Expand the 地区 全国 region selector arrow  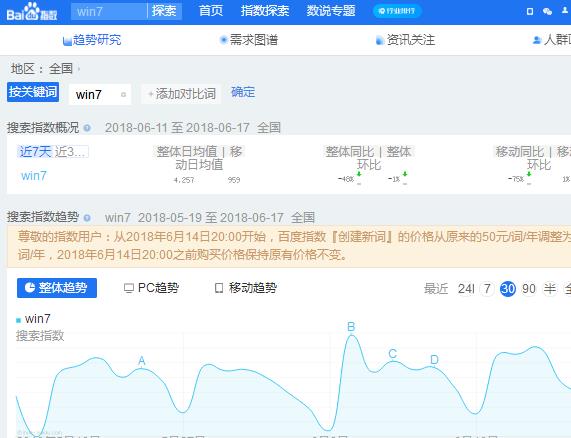coord(79,68)
